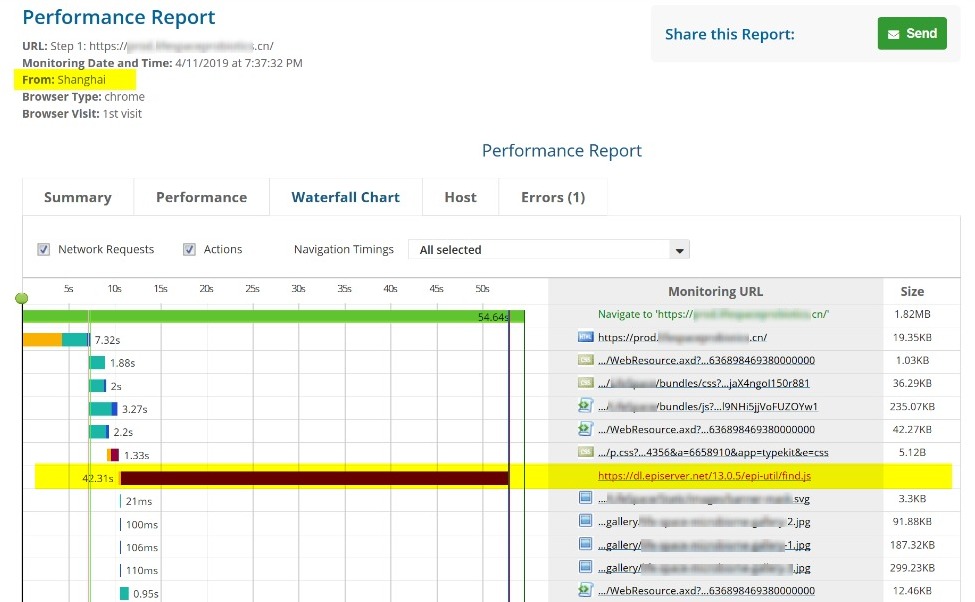The image size is (975, 602).
Task: Open the dl.episerver.net find.js link
Action: pos(704,476)
